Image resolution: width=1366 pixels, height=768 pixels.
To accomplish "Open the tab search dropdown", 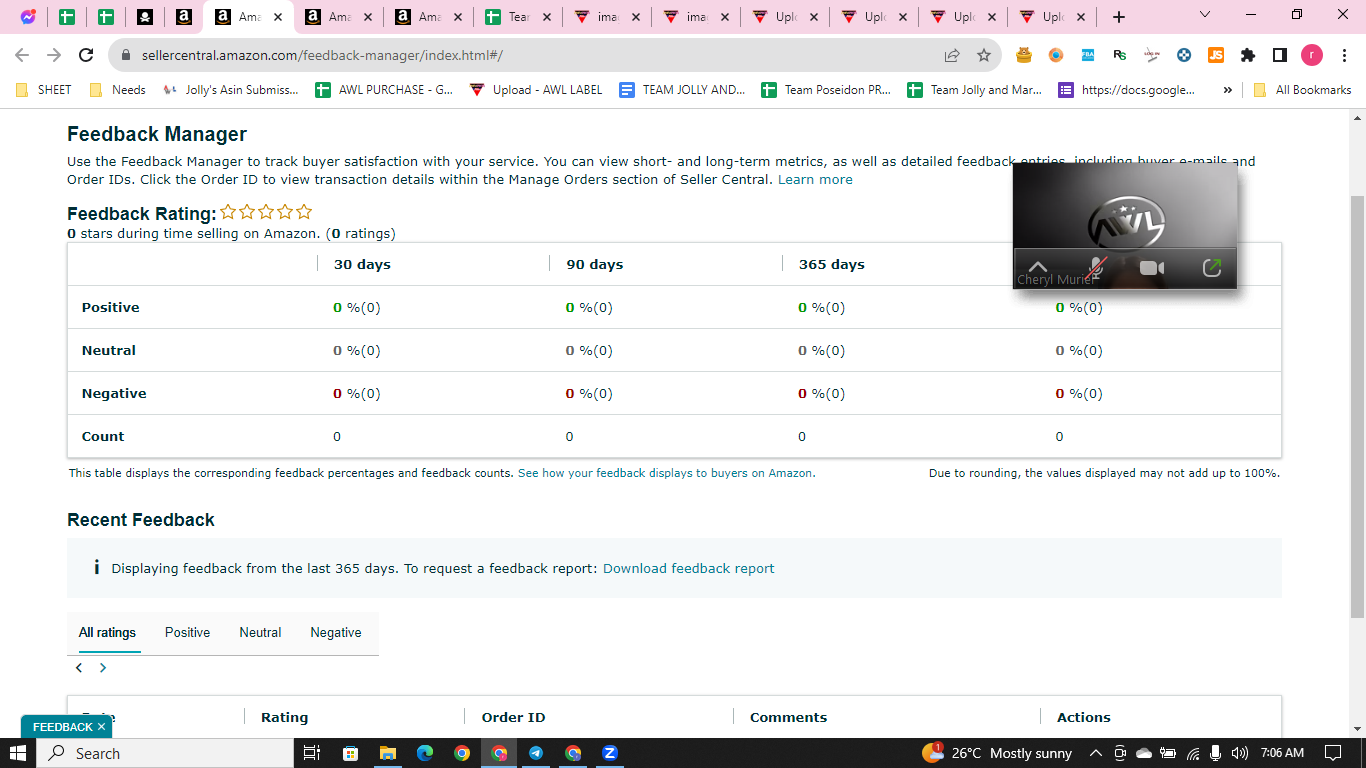I will click(x=1204, y=15).
